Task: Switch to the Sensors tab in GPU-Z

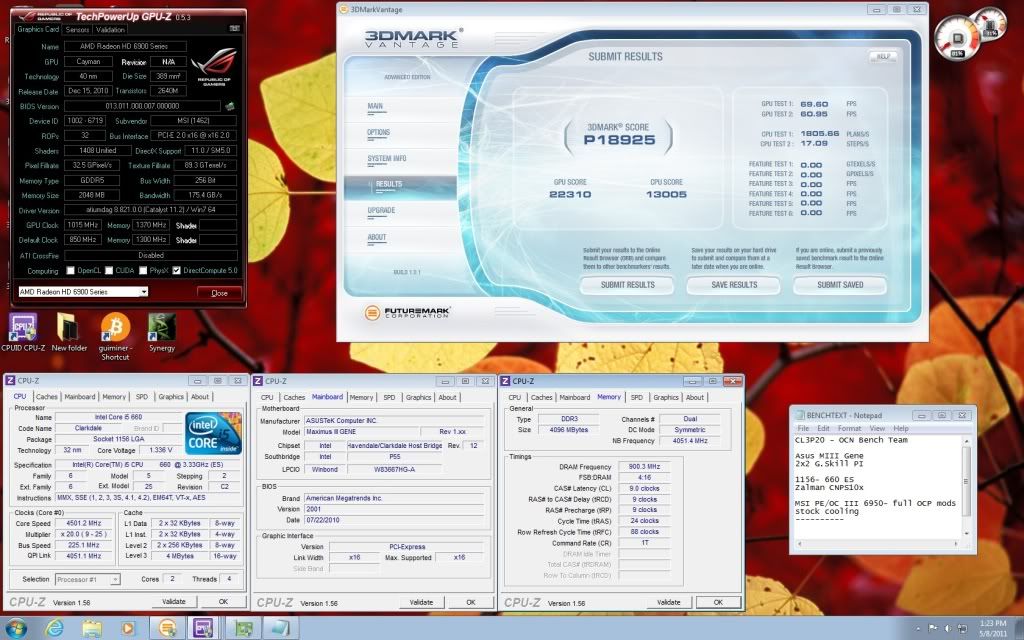Action: (77, 30)
